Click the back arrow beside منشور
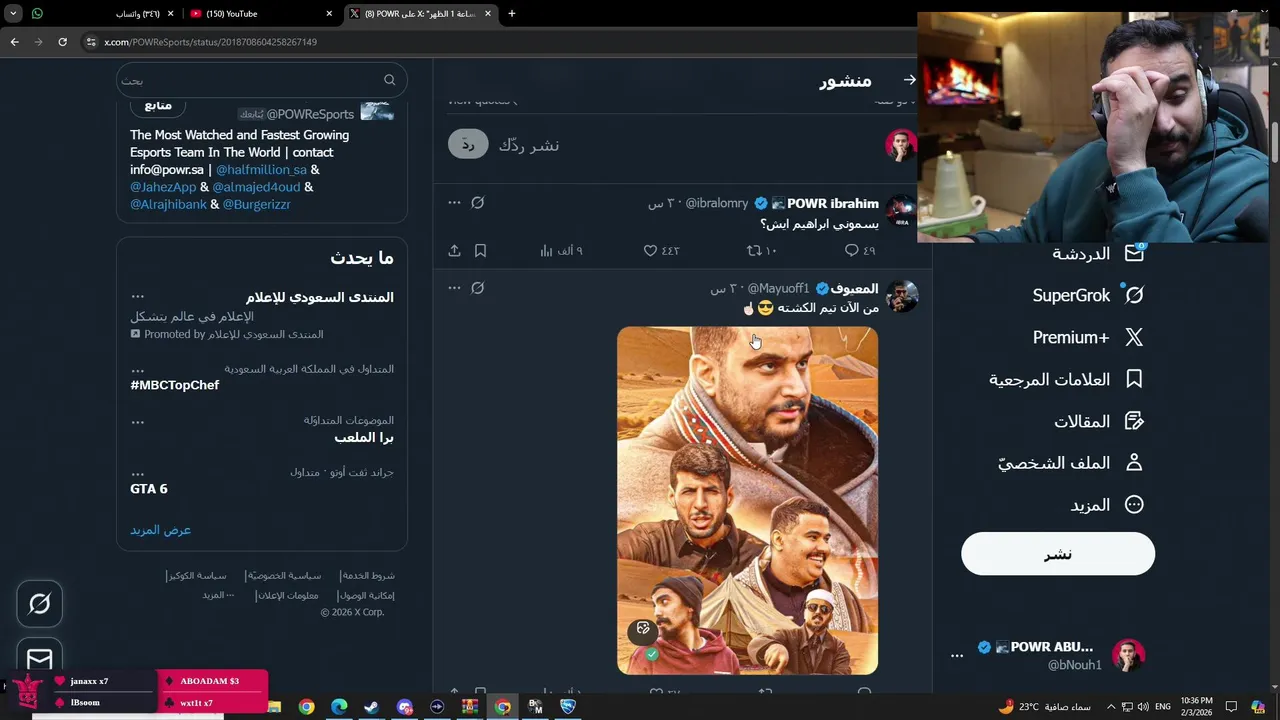Image resolution: width=1280 pixels, height=720 pixels. click(909, 80)
